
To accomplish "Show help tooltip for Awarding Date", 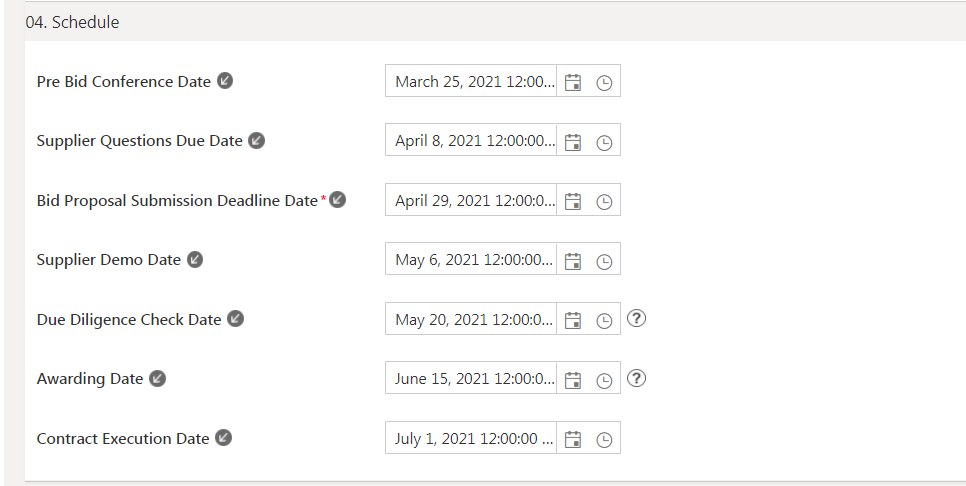I will click(636, 378).
